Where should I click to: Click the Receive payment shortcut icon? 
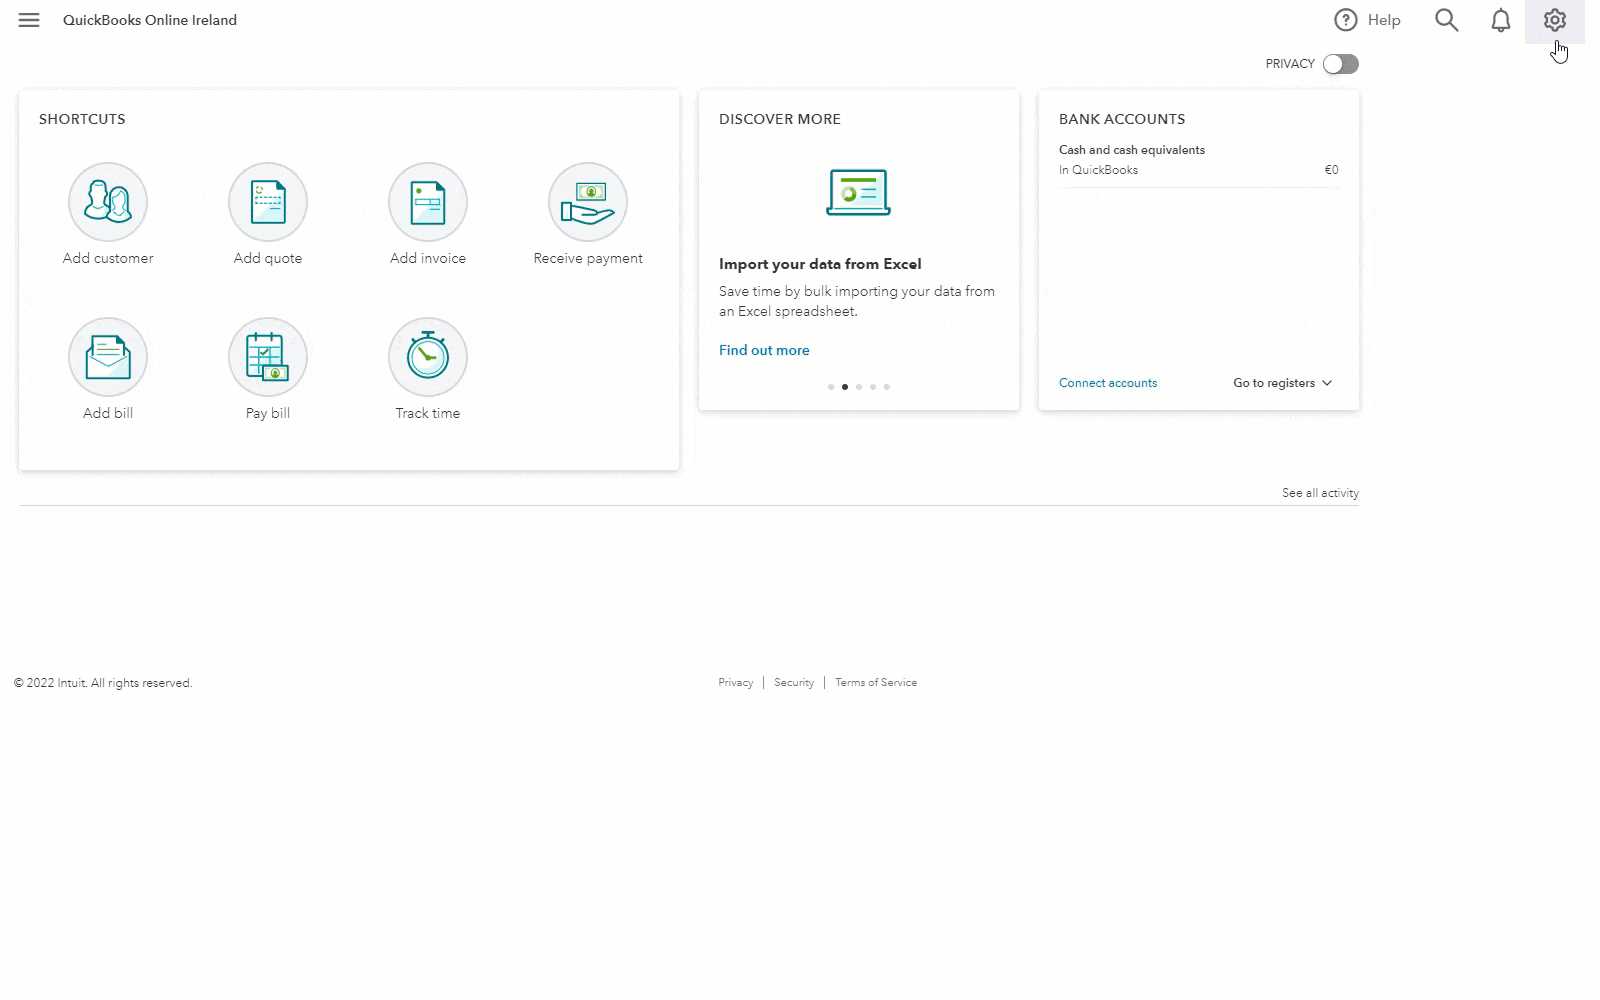(x=588, y=202)
